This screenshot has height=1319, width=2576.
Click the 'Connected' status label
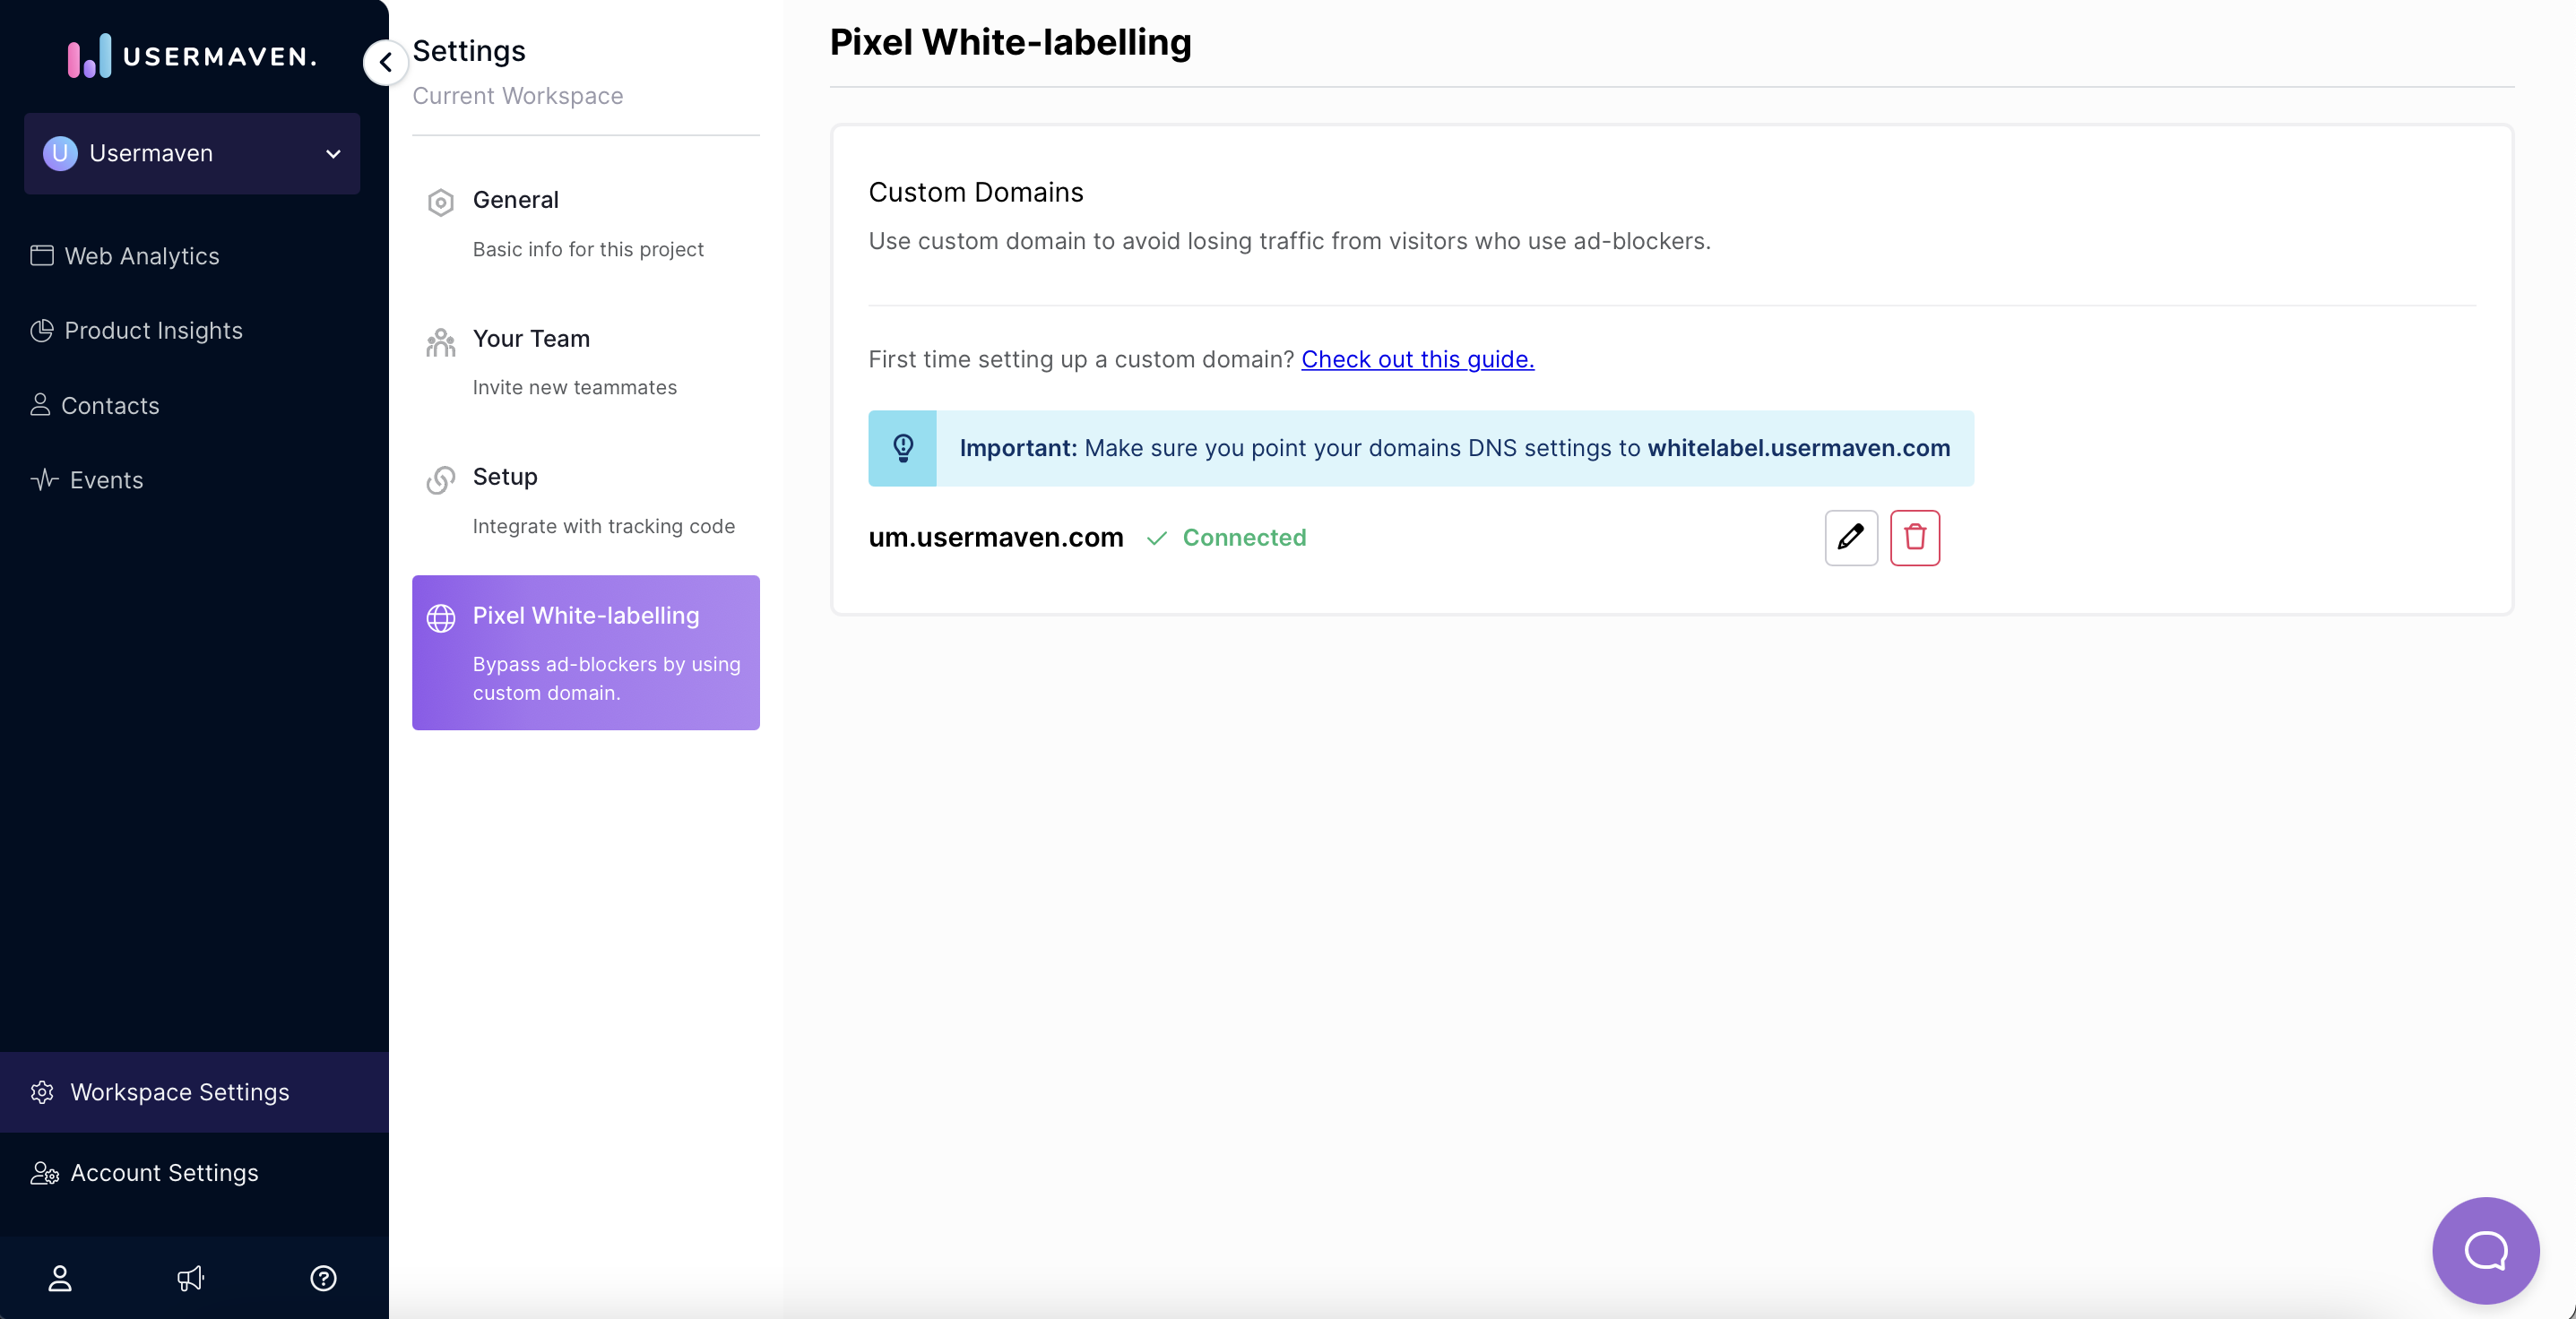click(1244, 538)
